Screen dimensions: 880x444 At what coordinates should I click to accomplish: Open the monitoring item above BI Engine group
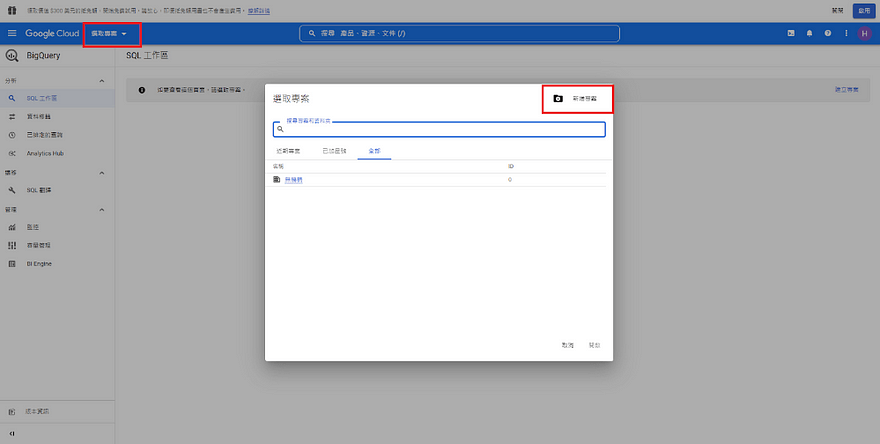57,227
